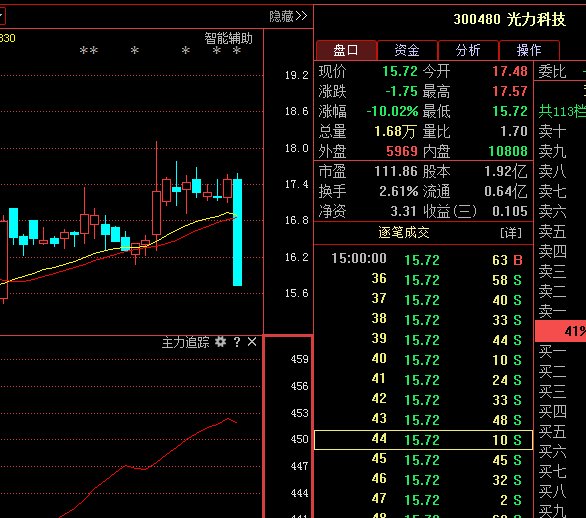Click the 18.0 price axis label
The image size is (586, 518).
296,148
